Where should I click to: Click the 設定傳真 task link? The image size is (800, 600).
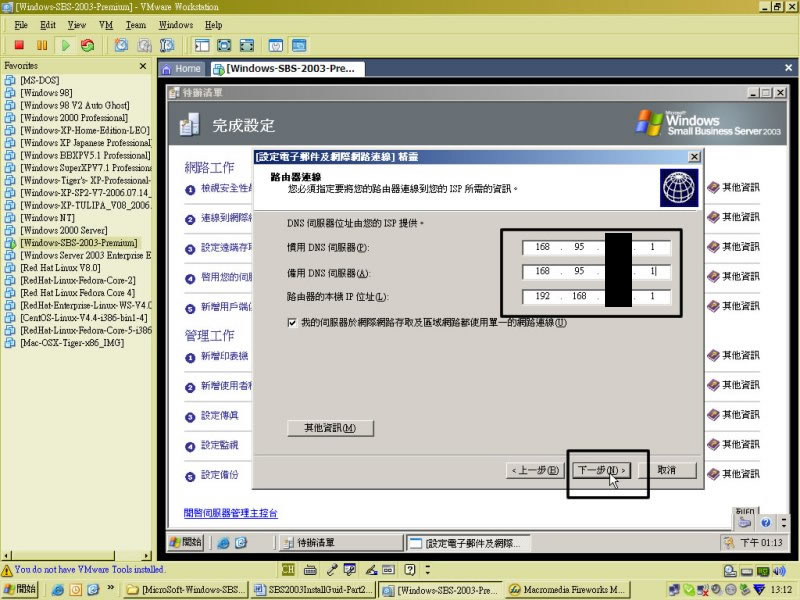pos(219,416)
